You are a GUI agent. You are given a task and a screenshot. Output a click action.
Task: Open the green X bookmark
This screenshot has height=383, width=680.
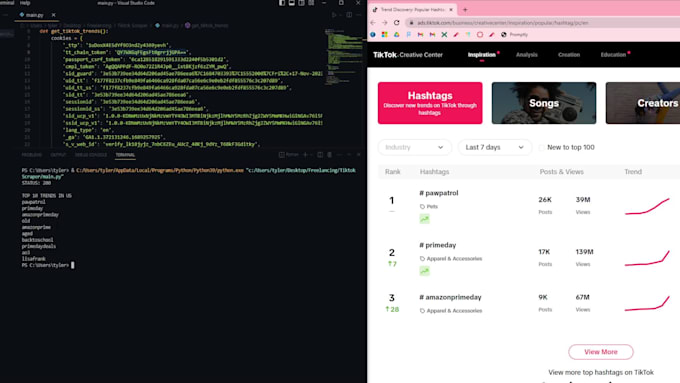click(444, 35)
